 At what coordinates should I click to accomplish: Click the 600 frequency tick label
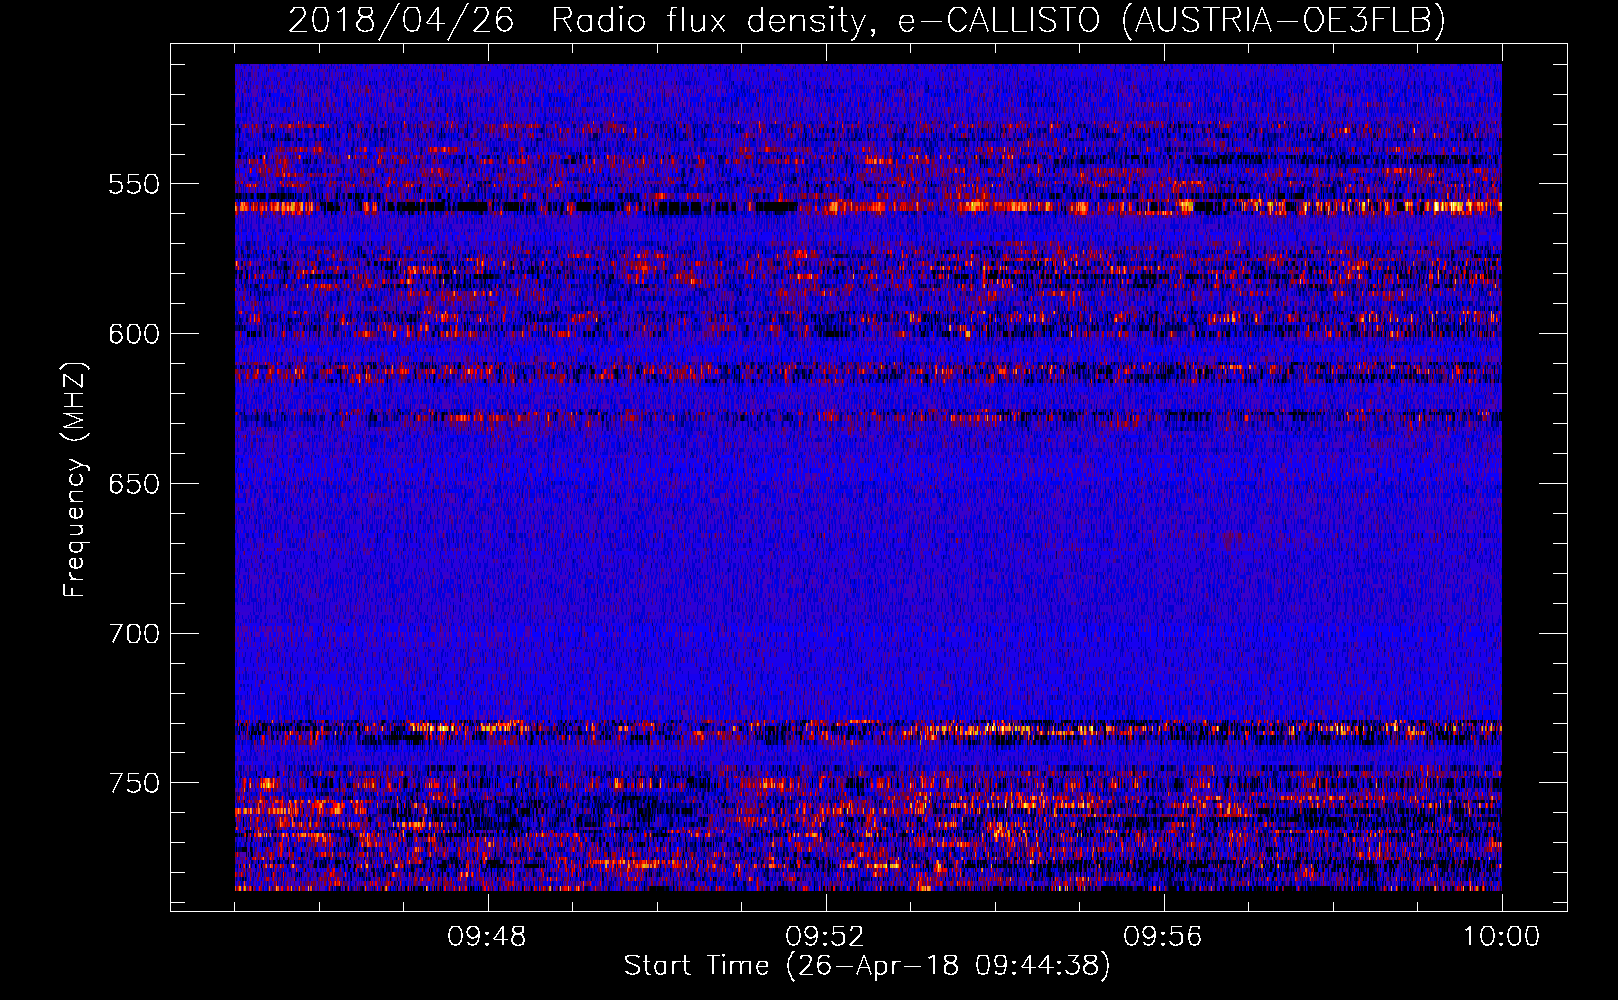134,334
